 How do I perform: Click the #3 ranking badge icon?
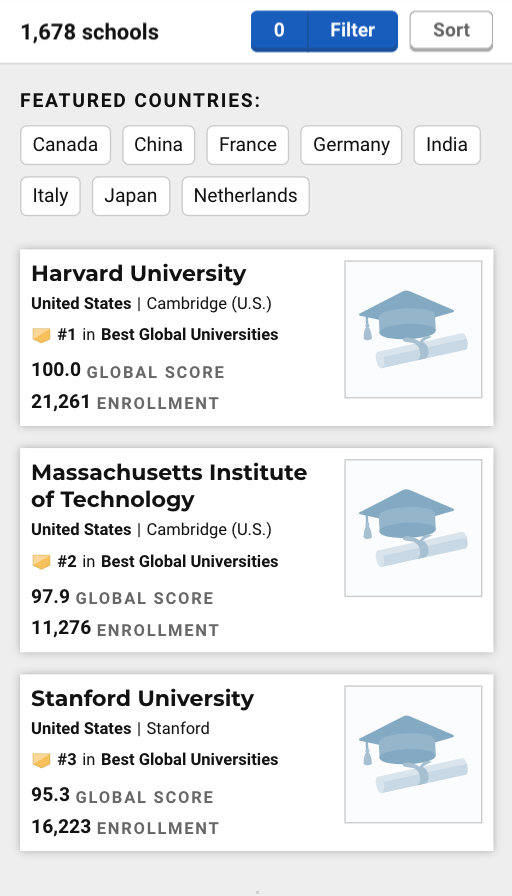pos(41,760)
